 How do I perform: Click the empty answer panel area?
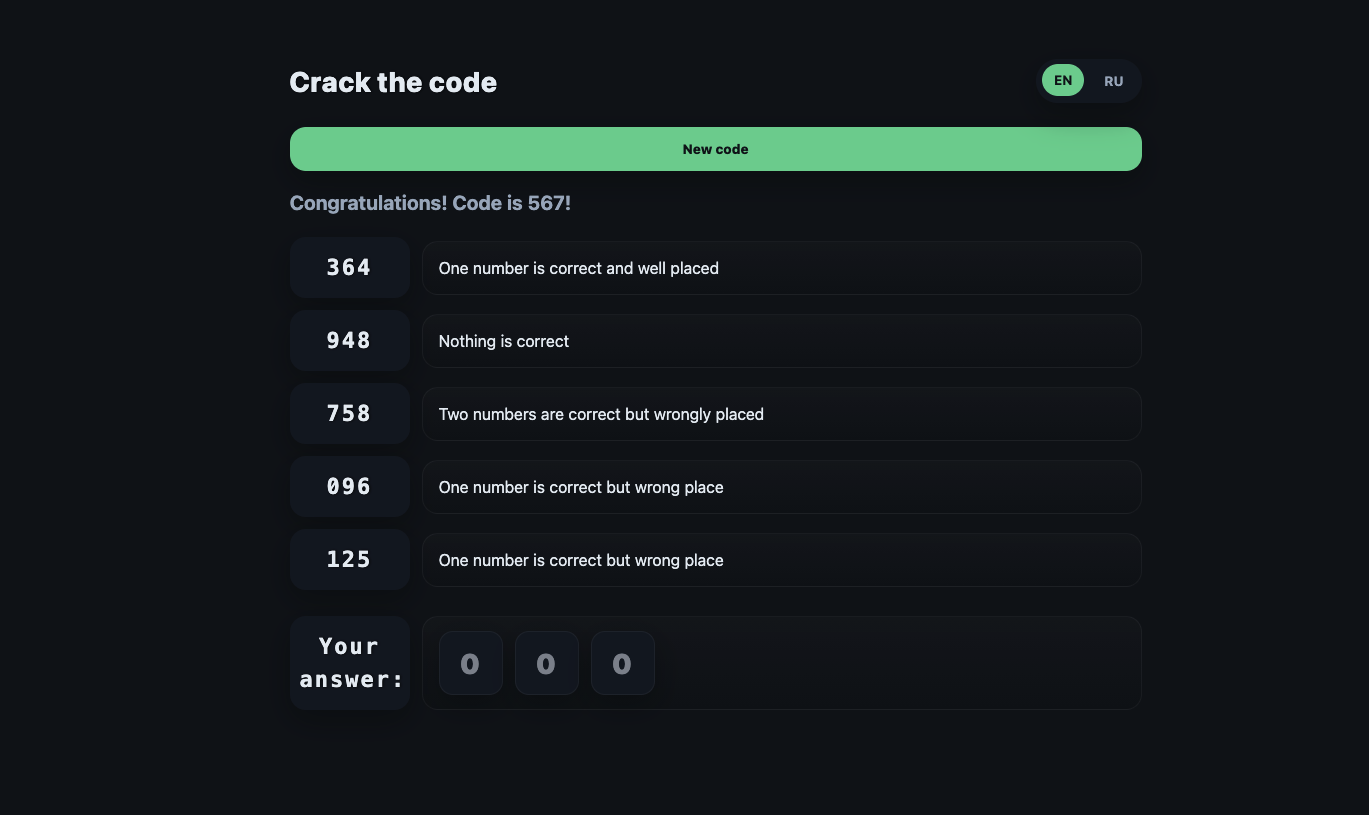(x=900, y=663)
